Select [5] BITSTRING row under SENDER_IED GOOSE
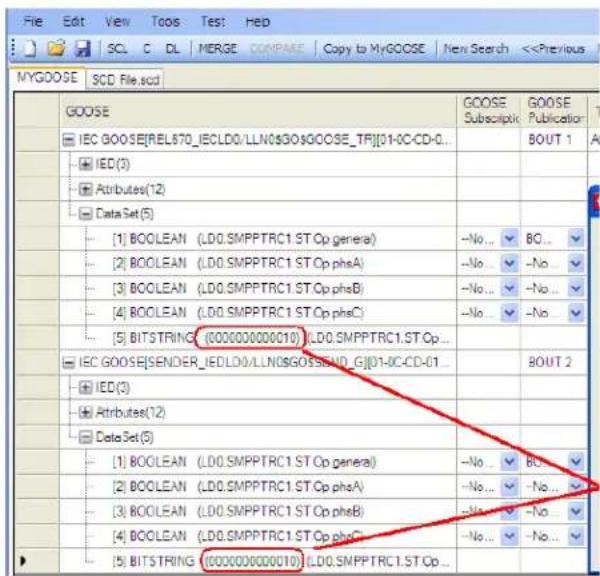This screenshot has width=600, height=576. pyautogui.click(x=281, y=561)
